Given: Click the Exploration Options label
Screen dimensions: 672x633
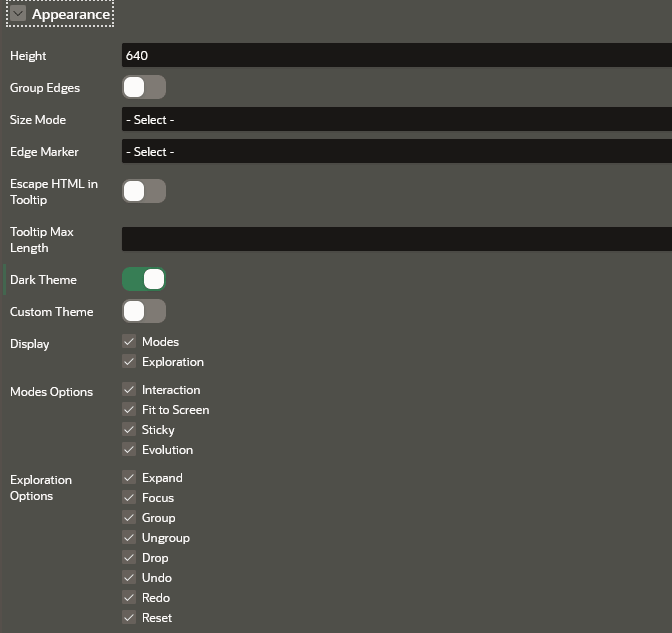Looking at the screenshot, I should [41, 488].
